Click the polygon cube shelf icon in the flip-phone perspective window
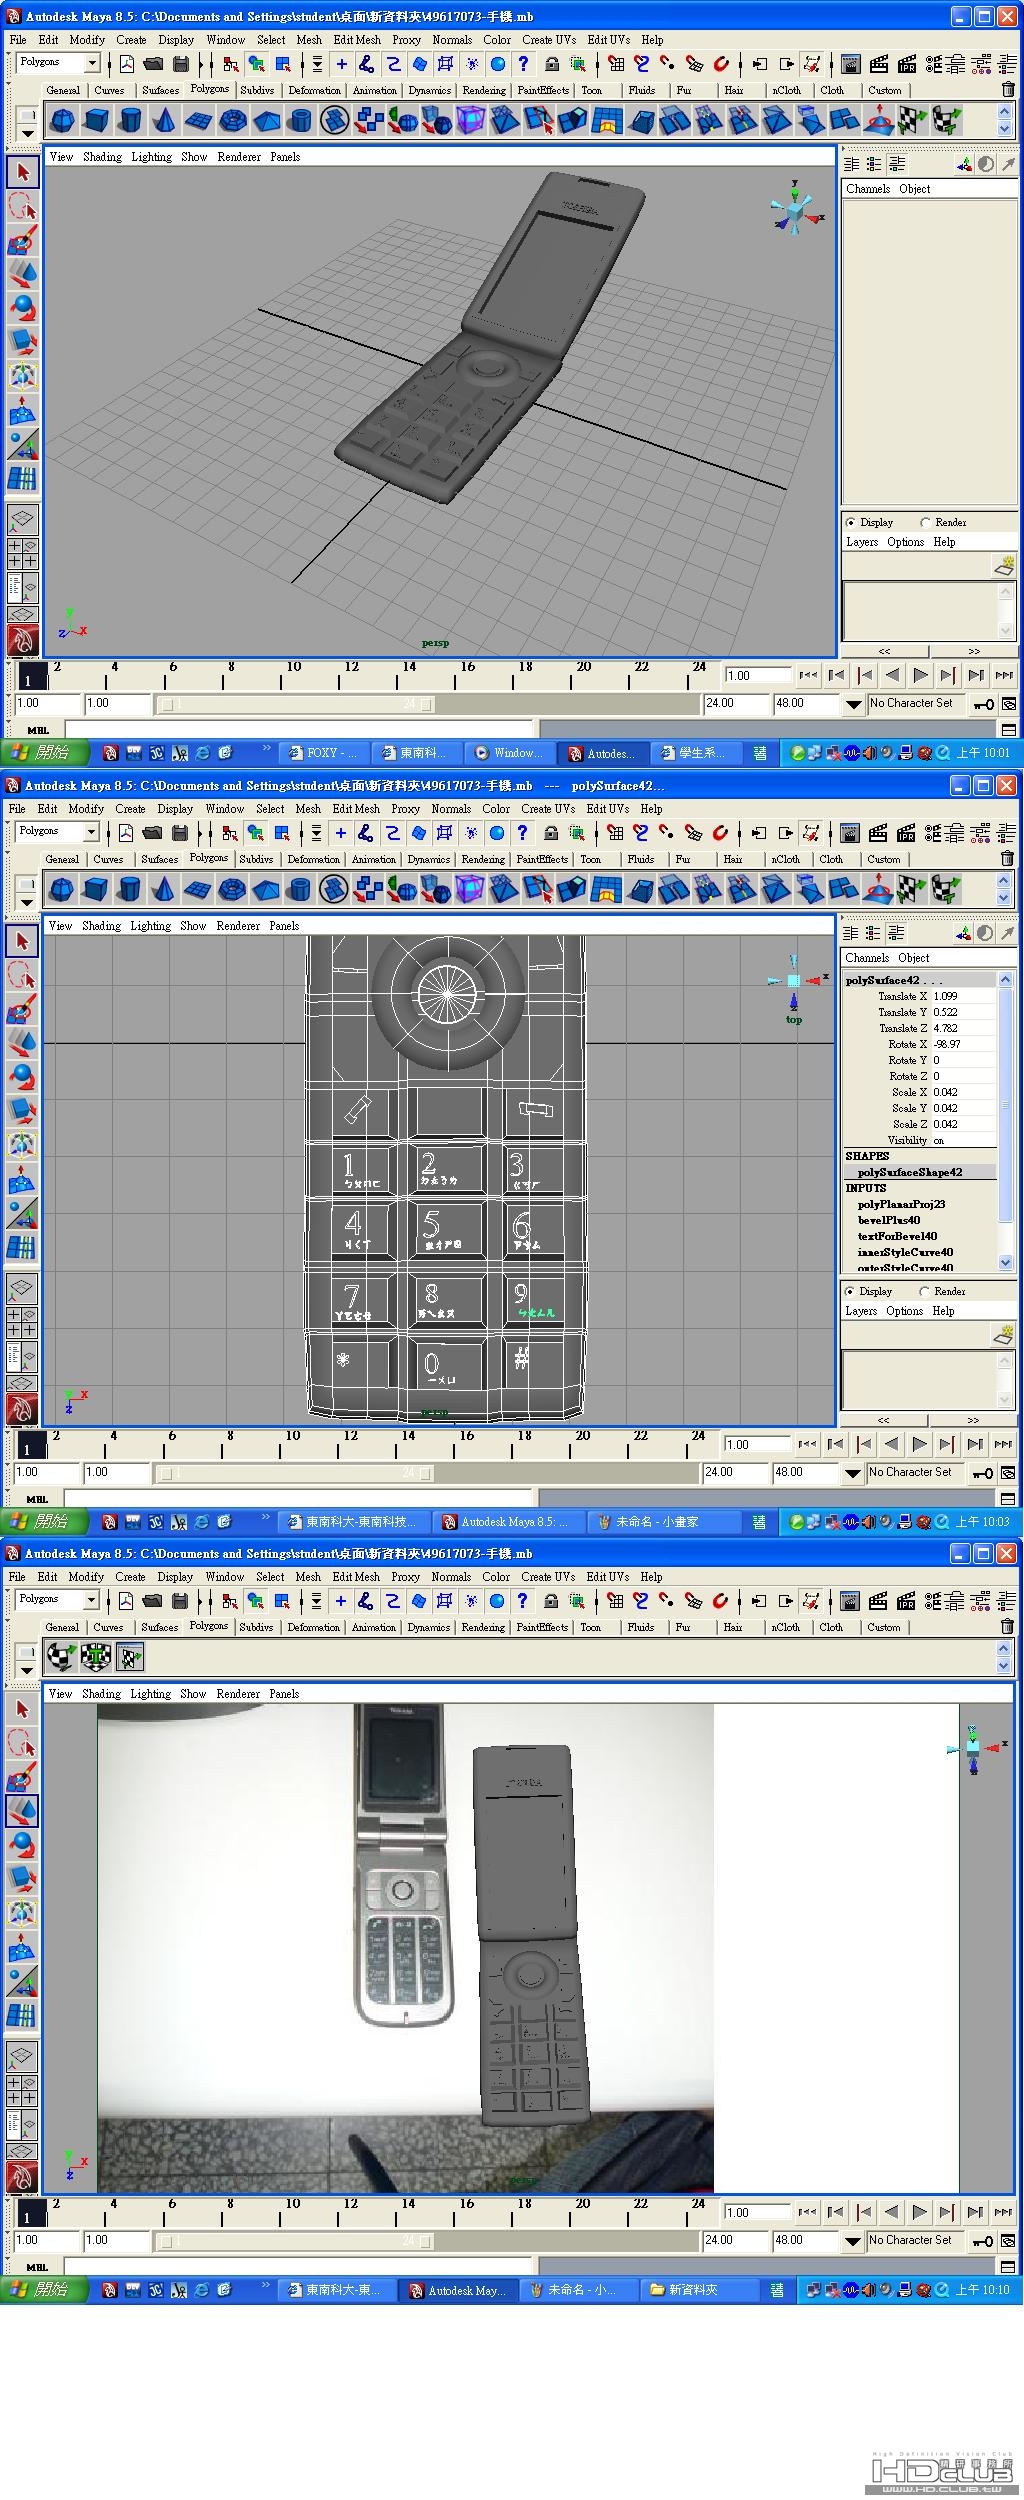 pos(96,121)
